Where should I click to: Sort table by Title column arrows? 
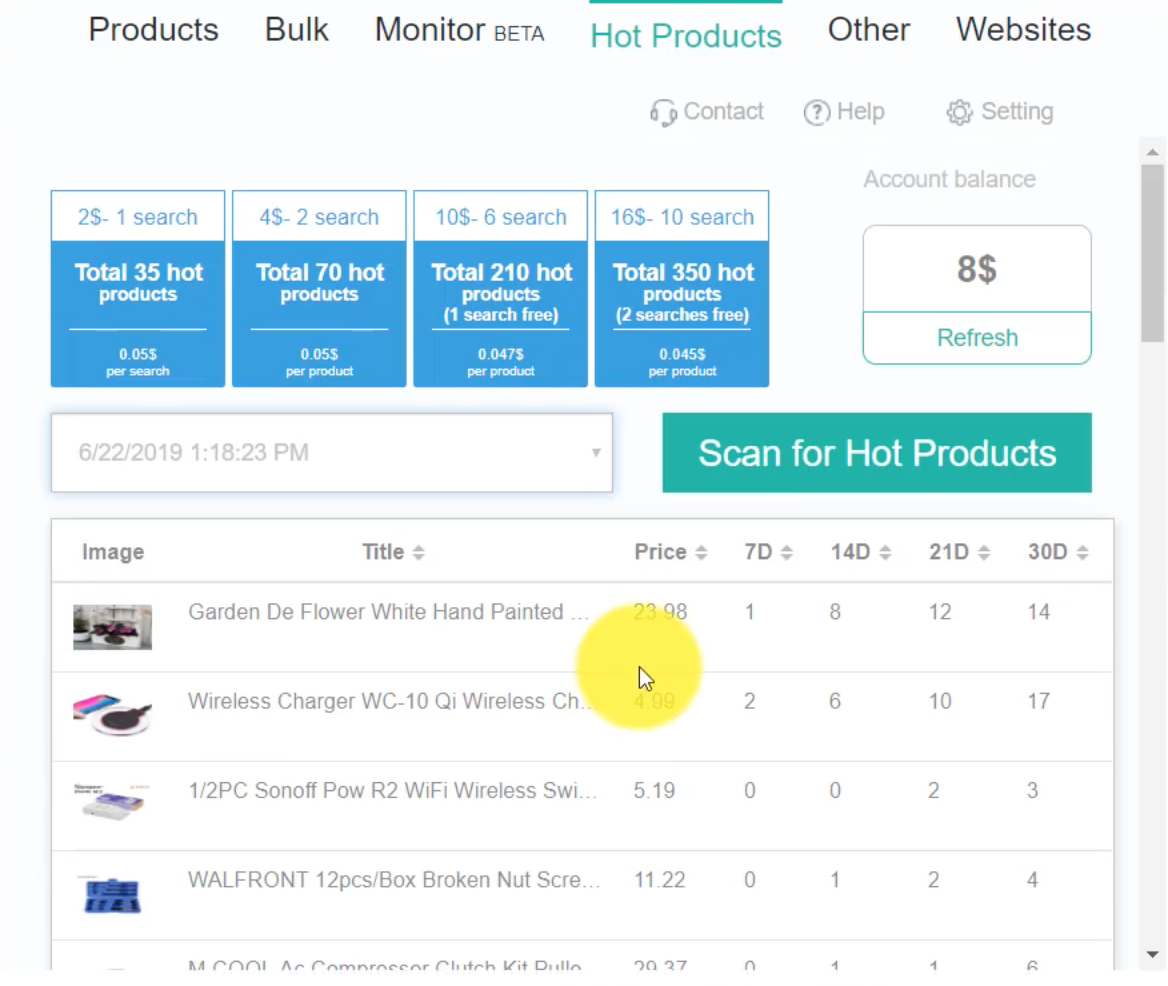click(418, 553)
